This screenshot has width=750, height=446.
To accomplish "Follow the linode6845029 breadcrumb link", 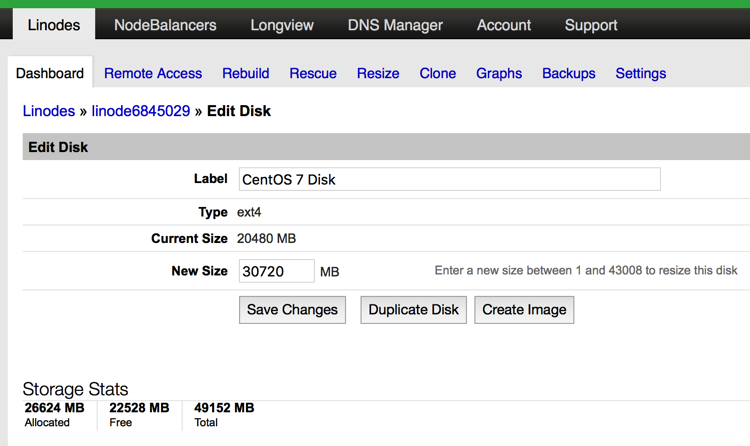I will (141, 111).
